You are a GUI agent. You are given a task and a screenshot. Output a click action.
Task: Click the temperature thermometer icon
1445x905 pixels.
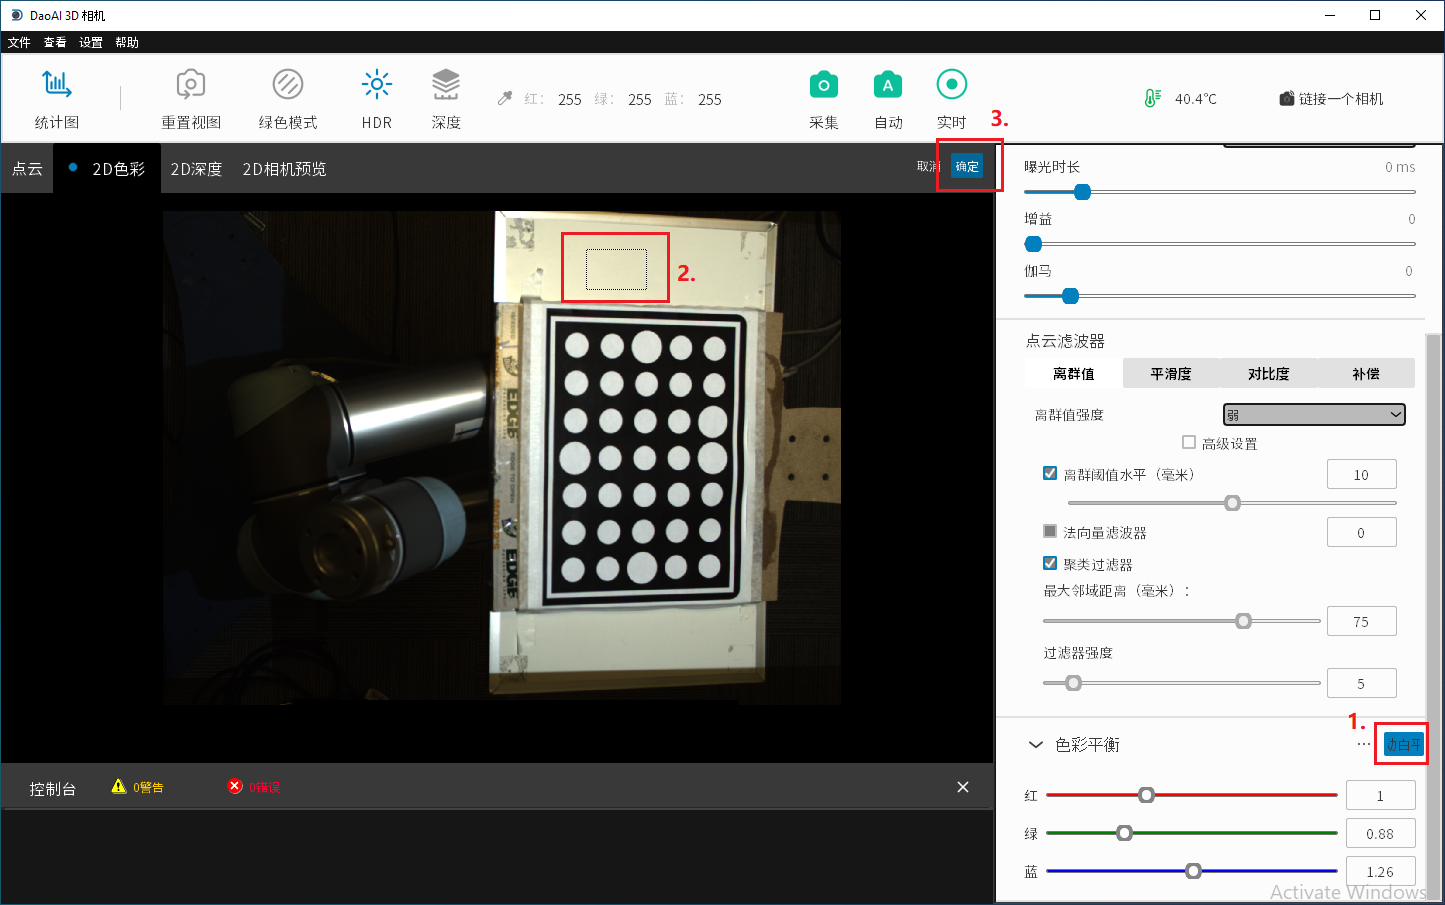[x=1153, y=98]
